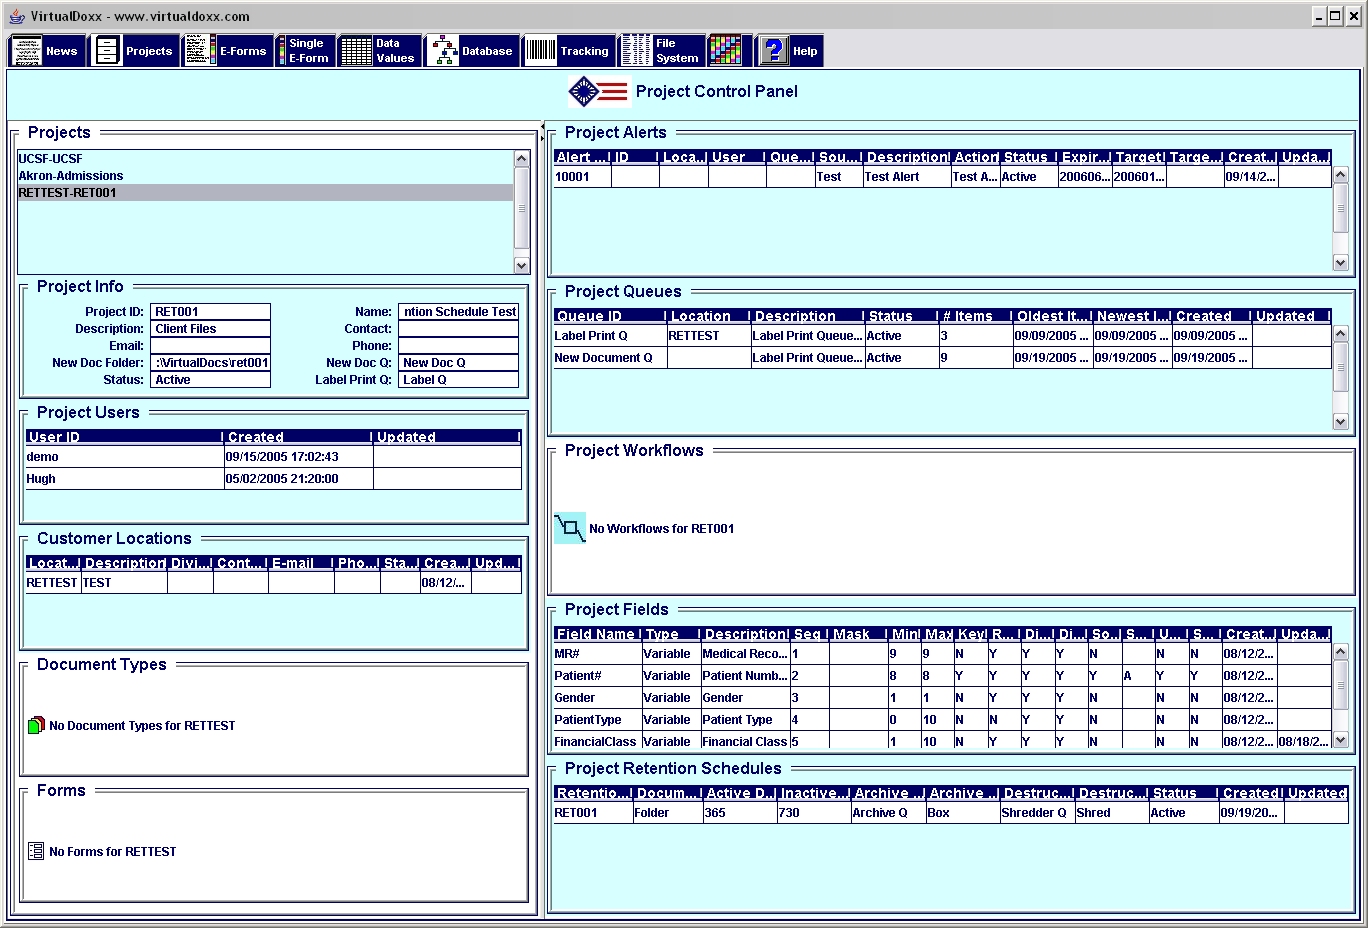Click the # Items header in Project Queues
1368x928 pixels.
click(x=974, y=316)
